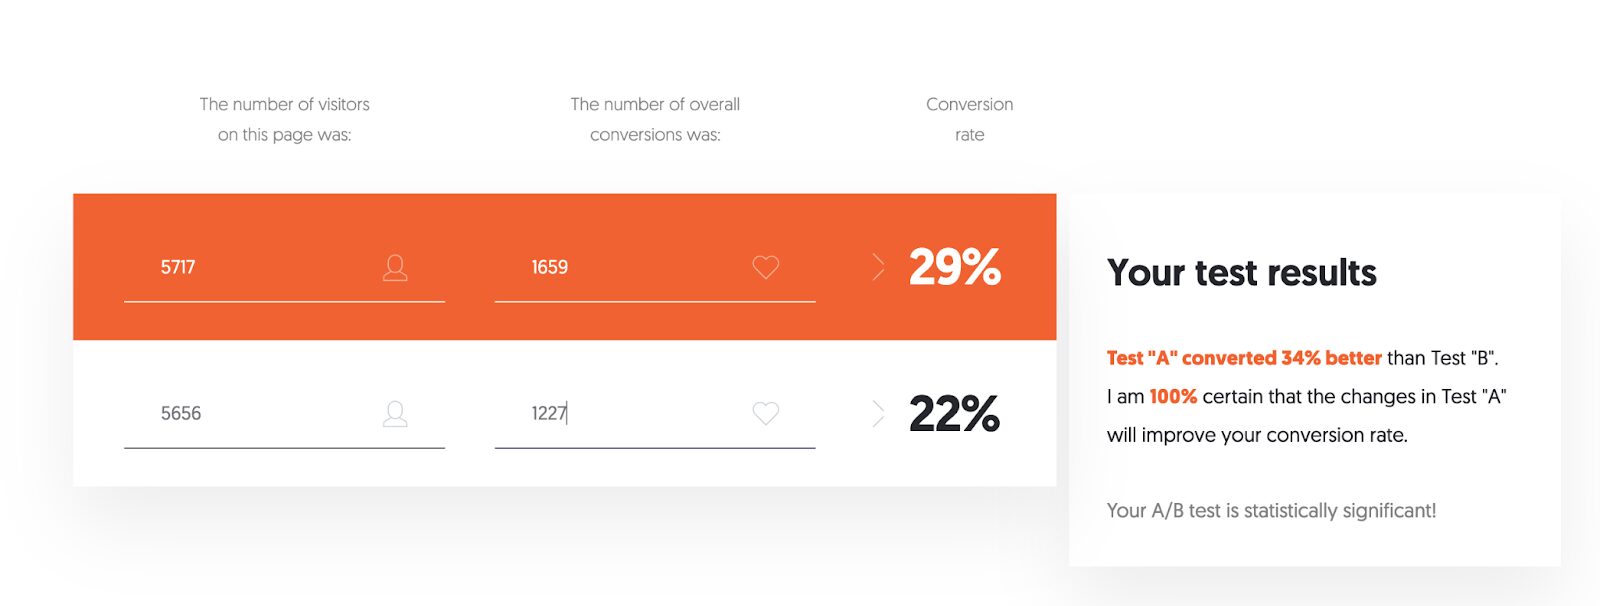The height and width of the screenshot is (606, 1600).
Task: Click the heart icon beside 1659 conversions
Action: [766, 267]
